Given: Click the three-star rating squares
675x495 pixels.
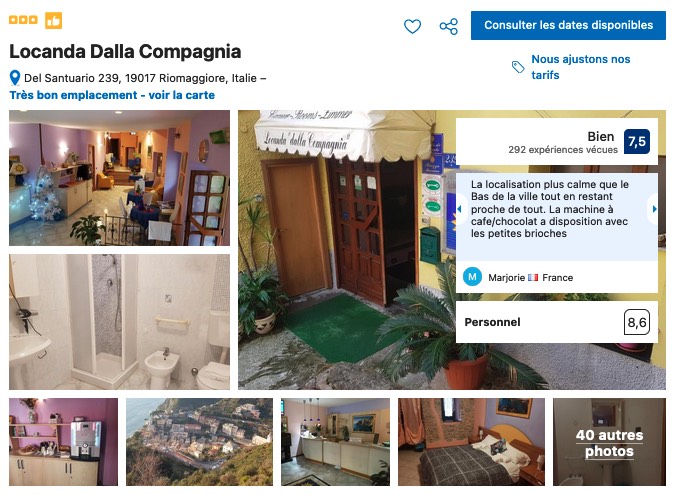Looking at the screenshot, I should [x=23, y=20].
